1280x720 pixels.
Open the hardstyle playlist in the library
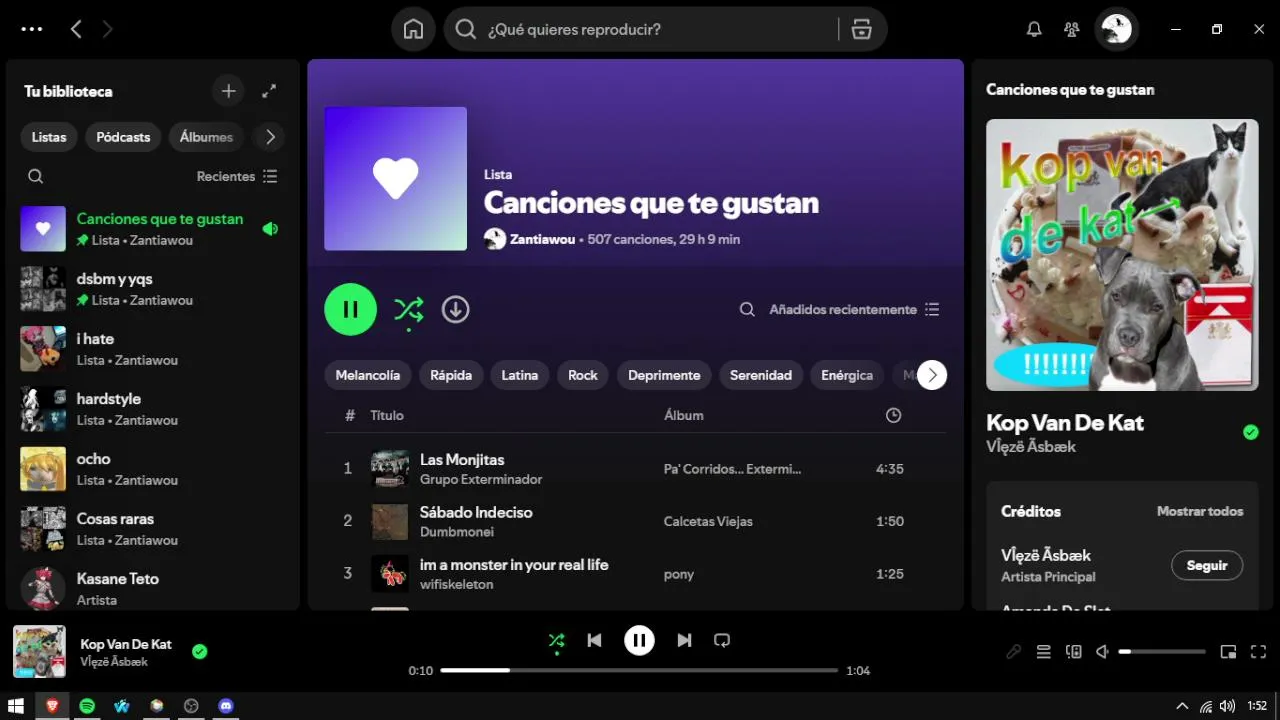pyautogui.click(x=153, y=408)
